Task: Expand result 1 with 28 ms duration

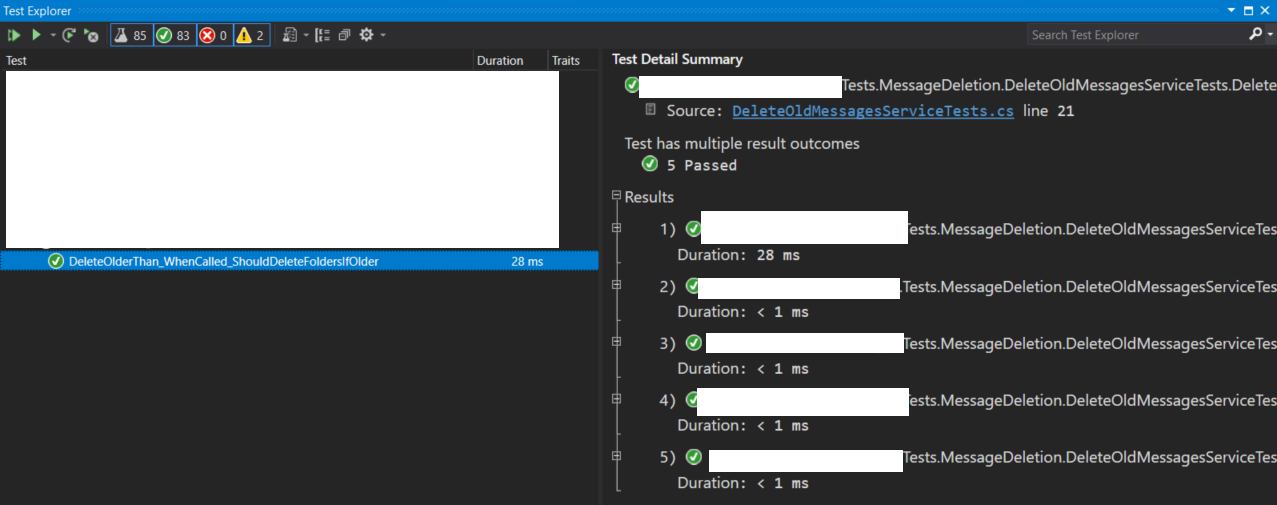Action: (617, 229)
